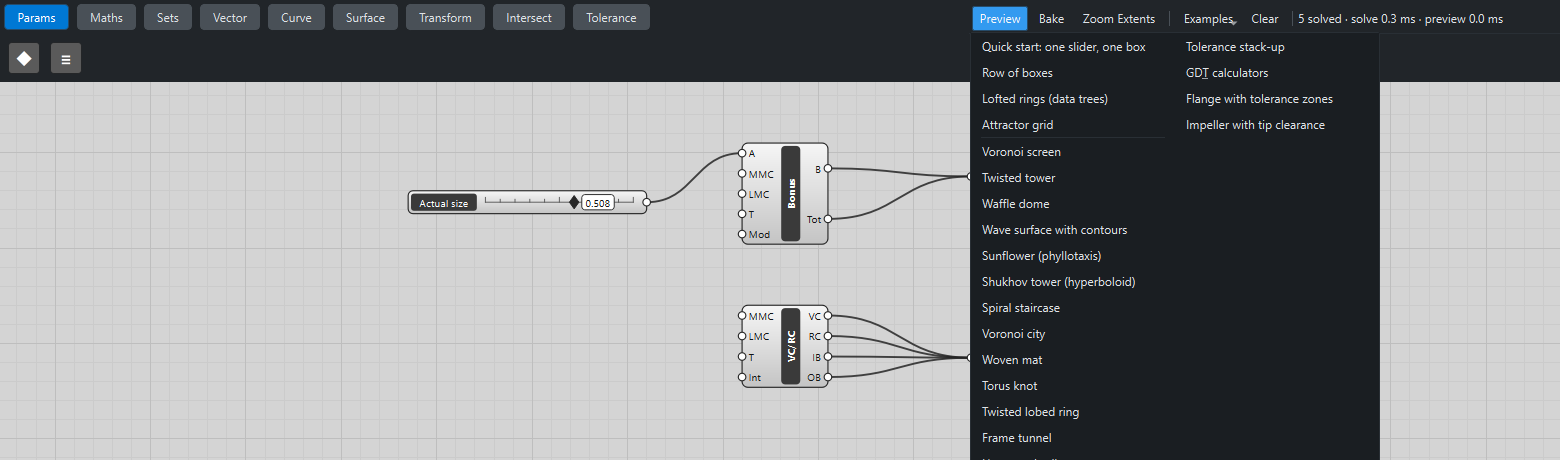Switch to the Maths tab
The height and width of the screenshot is (460, 1560).
[107, 17]
